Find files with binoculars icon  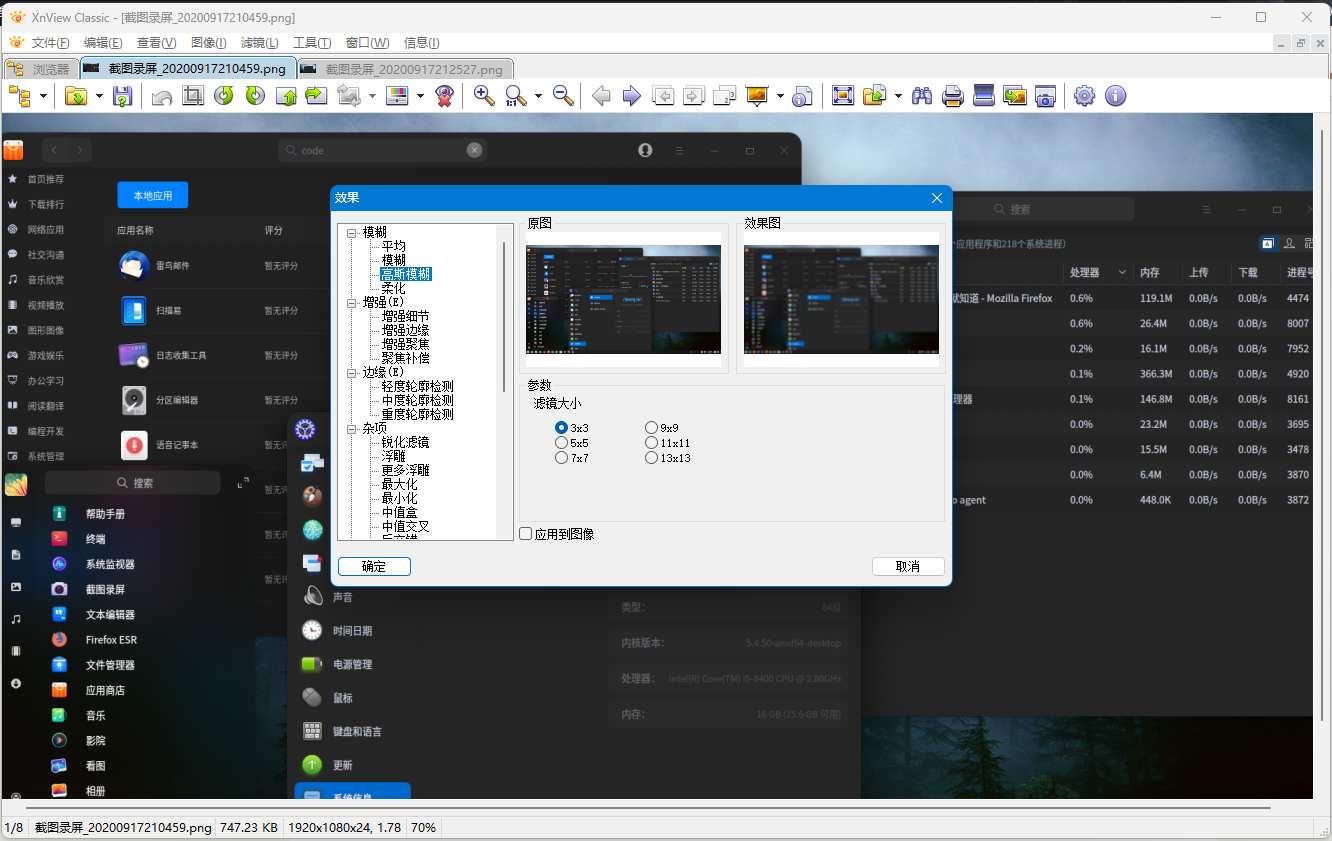[922, 96]
